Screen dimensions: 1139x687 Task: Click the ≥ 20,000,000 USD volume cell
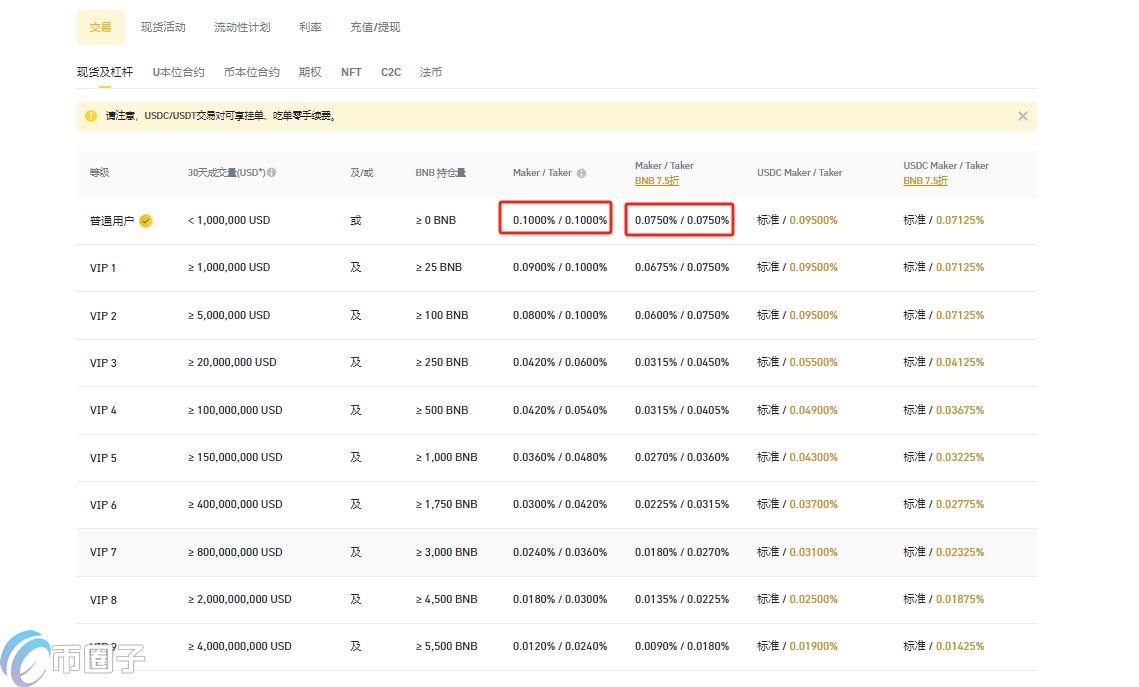tap(232, 362)
